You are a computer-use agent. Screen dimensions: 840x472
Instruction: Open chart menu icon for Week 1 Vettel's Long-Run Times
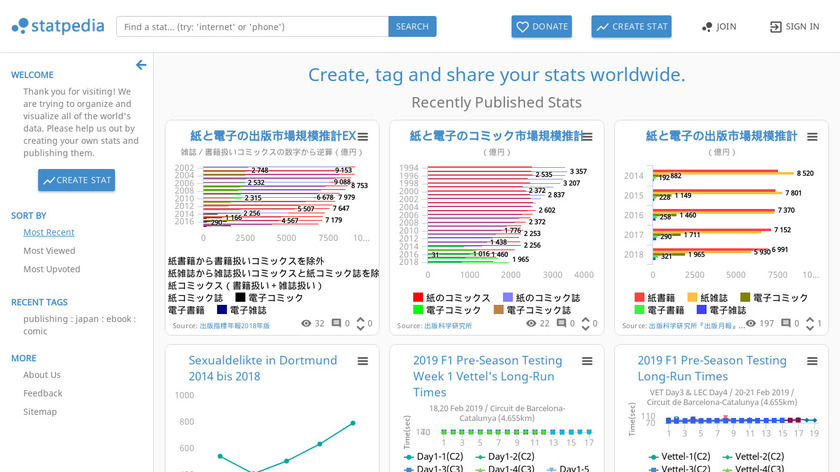(587, 361)
